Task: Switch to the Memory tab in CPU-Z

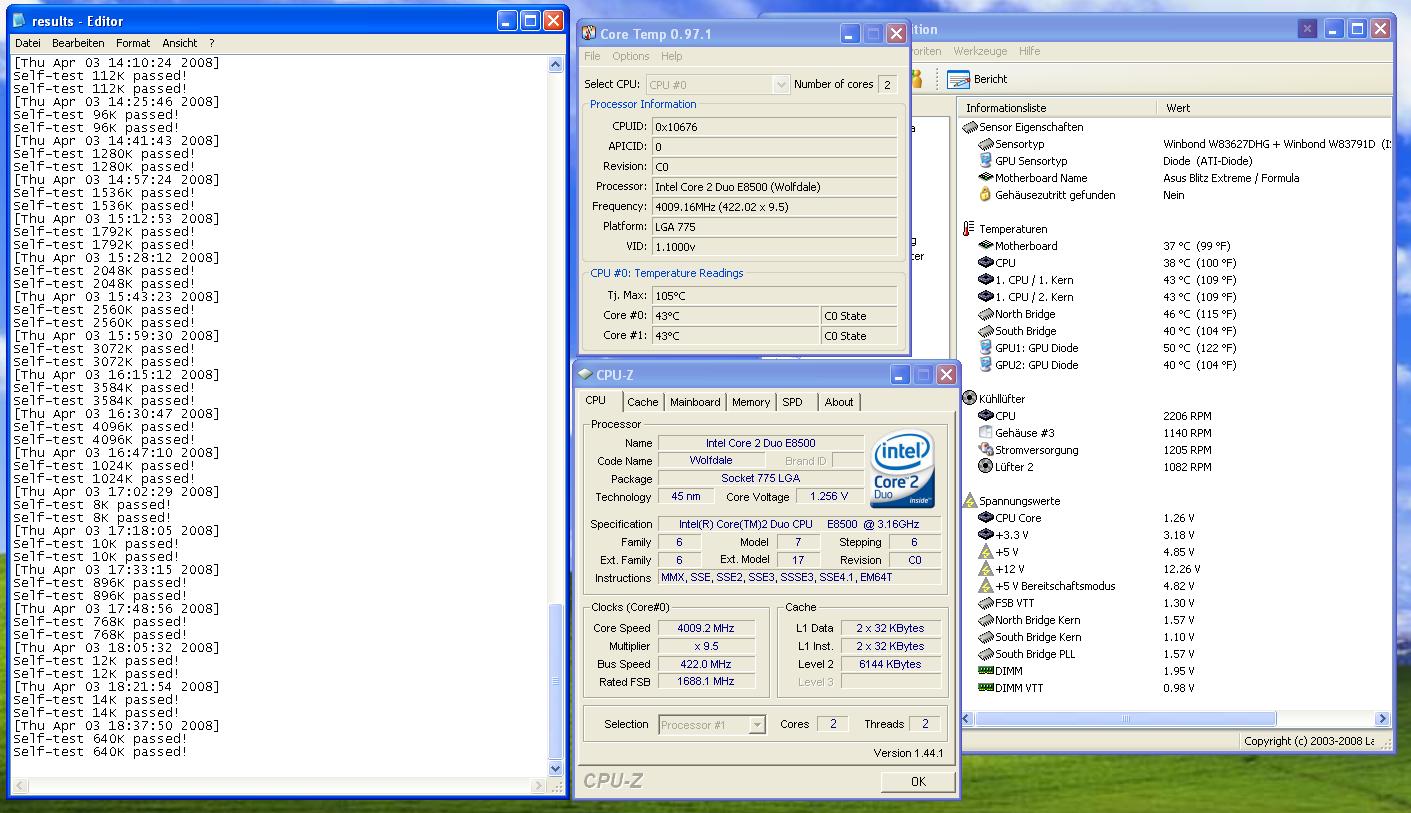Action: pyautogui.click(x=751, y=402)
